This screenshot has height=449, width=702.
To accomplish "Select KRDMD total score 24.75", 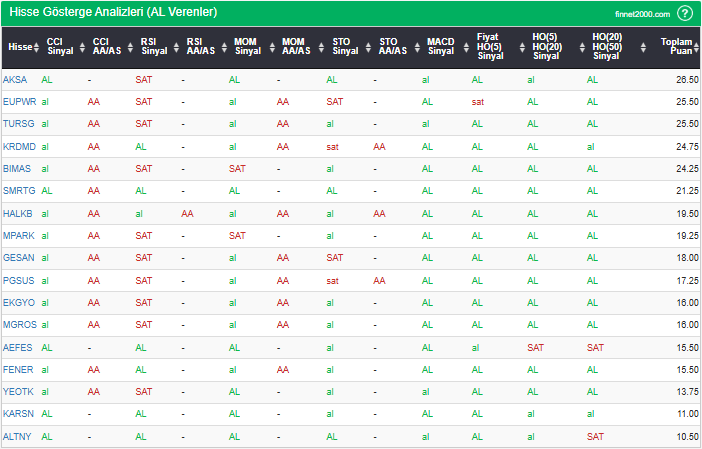I will (x=687, y=146).
